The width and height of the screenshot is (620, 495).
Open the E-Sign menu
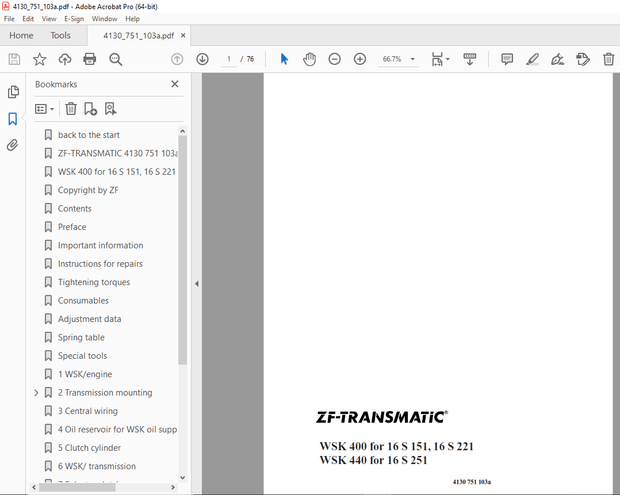coord(74,19)
